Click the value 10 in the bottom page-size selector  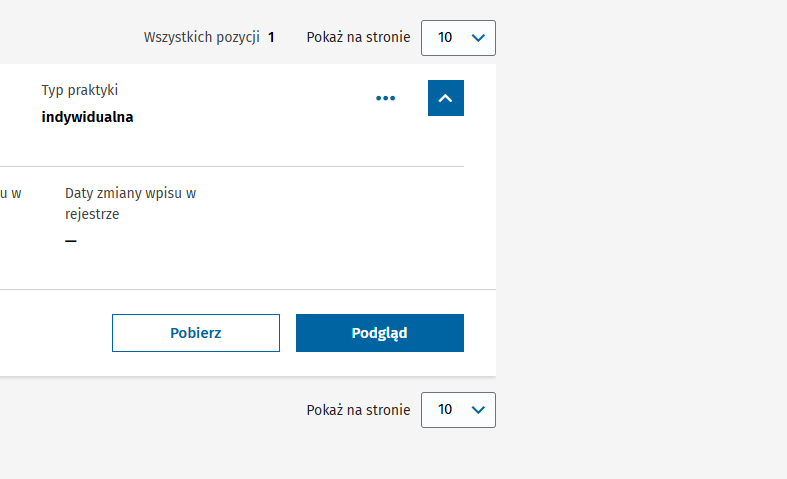445,410
